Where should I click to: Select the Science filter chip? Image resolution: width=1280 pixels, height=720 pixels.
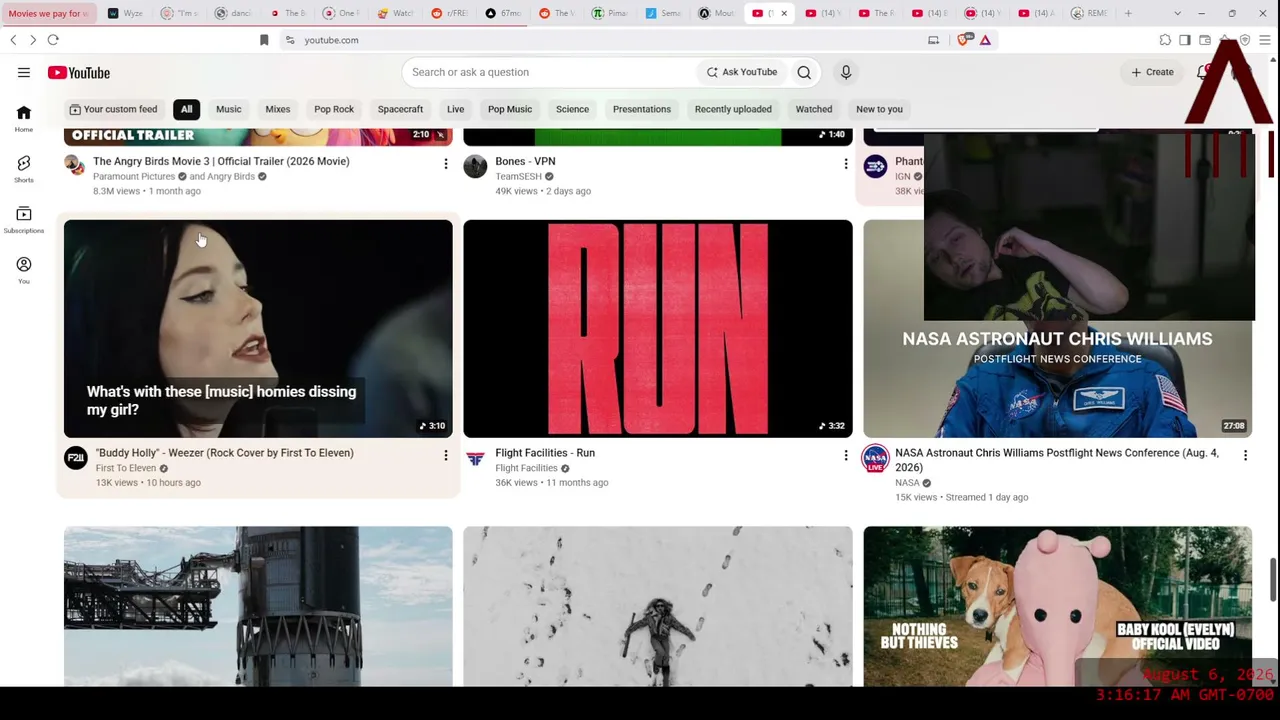coord(572,109)
